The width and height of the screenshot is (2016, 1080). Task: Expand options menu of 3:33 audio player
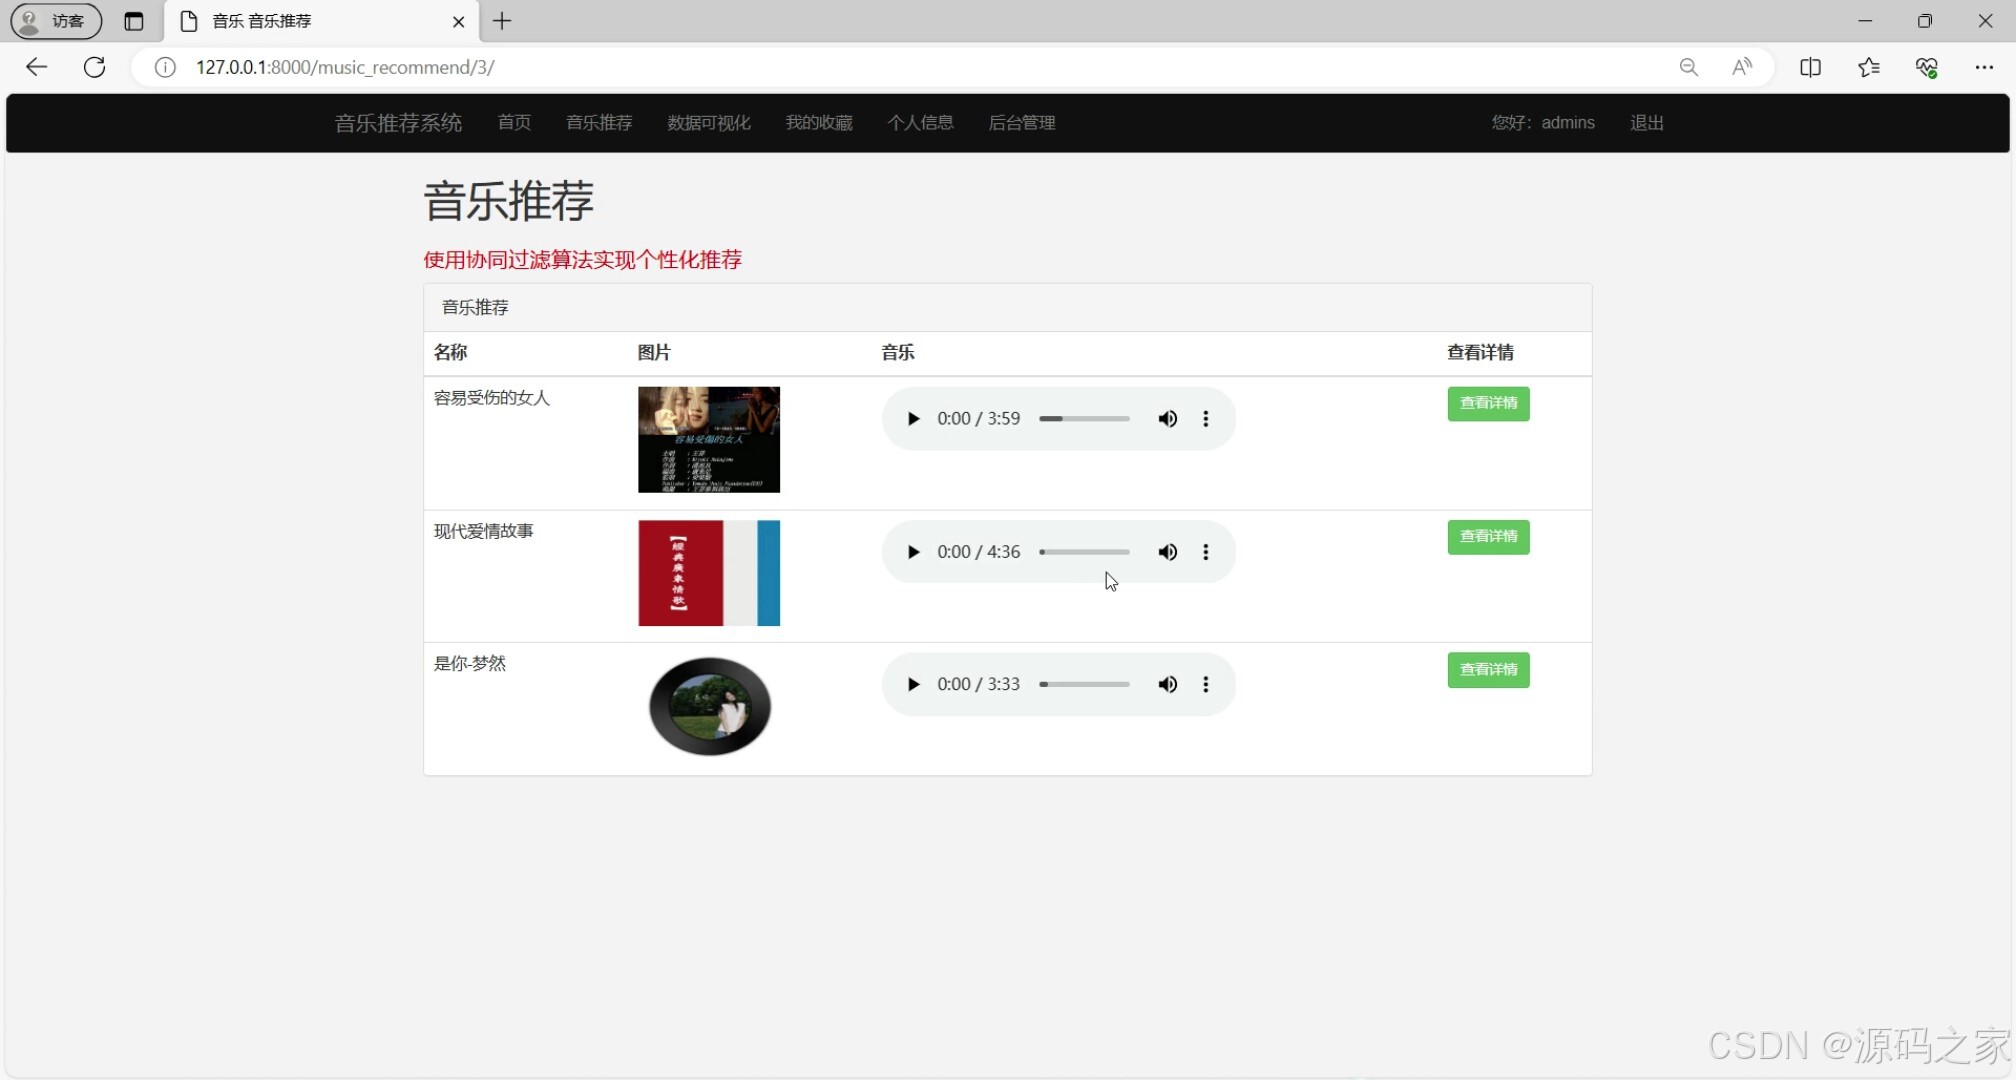point(1206,685)
